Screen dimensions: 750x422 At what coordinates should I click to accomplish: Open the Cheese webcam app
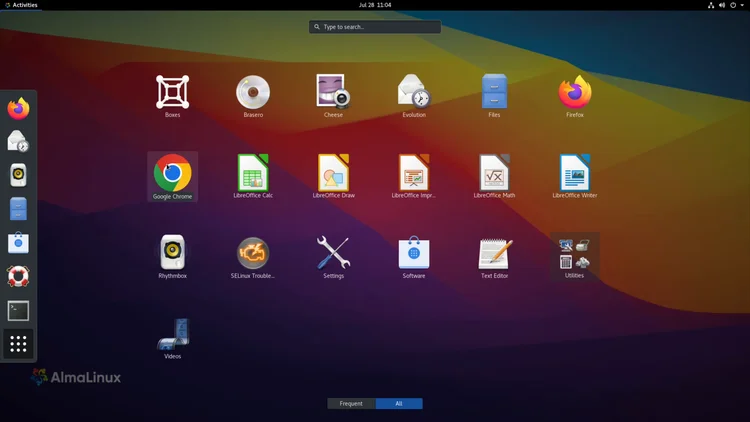click(333, 96)
